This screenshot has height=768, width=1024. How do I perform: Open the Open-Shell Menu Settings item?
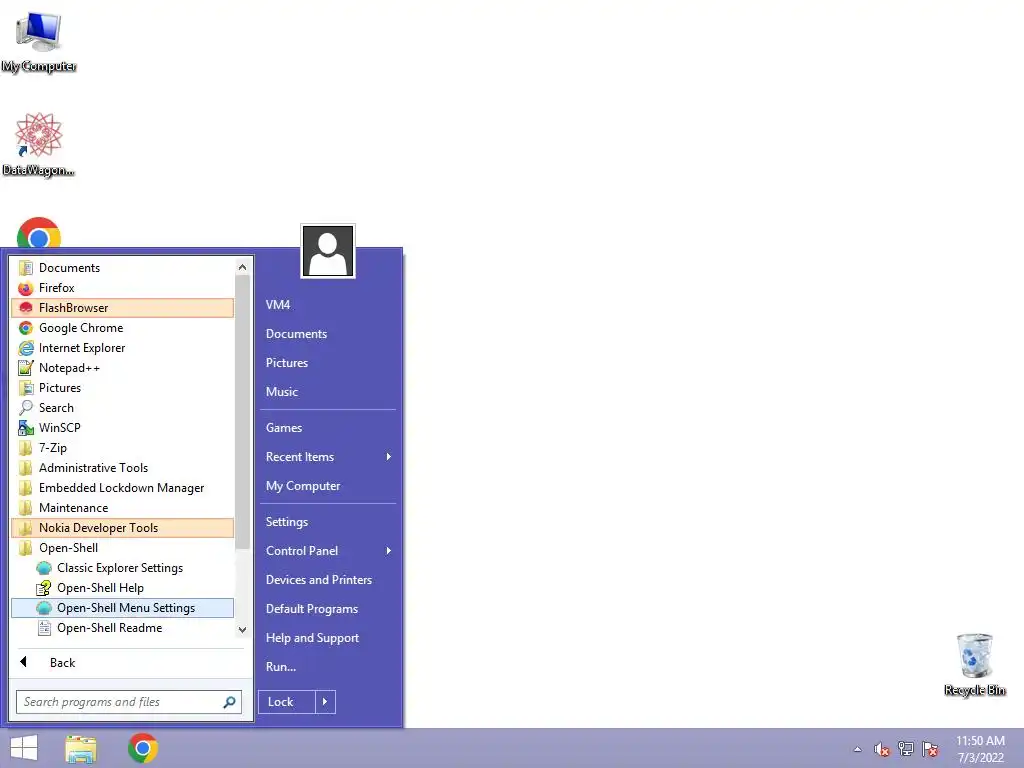122,608
